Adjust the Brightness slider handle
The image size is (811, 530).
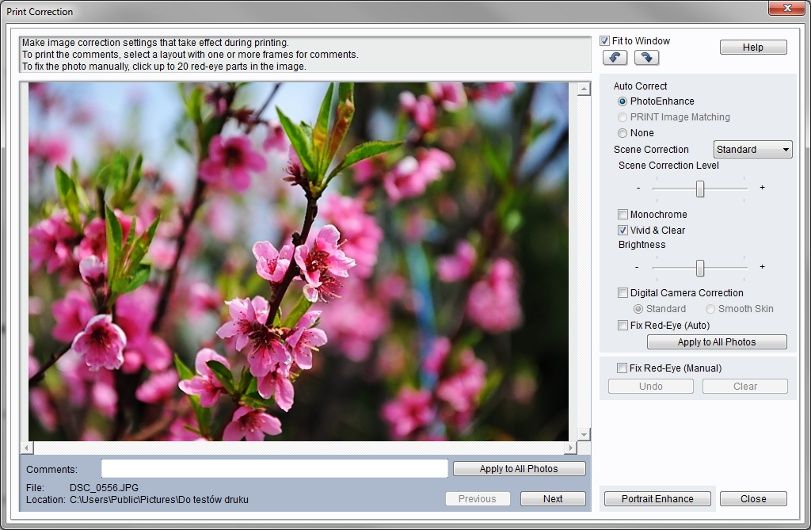[x=700, y=268]
